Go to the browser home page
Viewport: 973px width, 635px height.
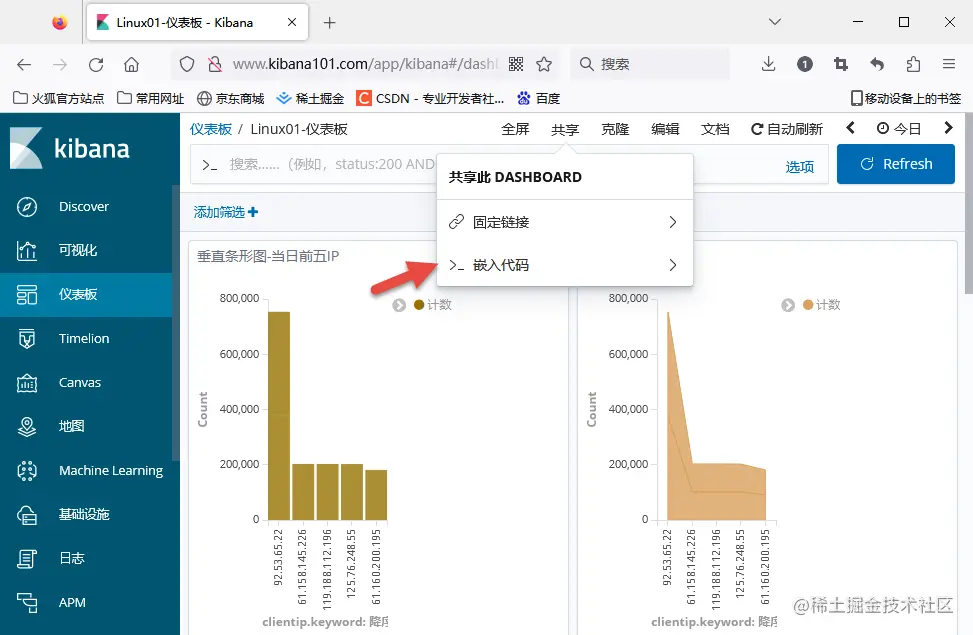coord(132,64)
